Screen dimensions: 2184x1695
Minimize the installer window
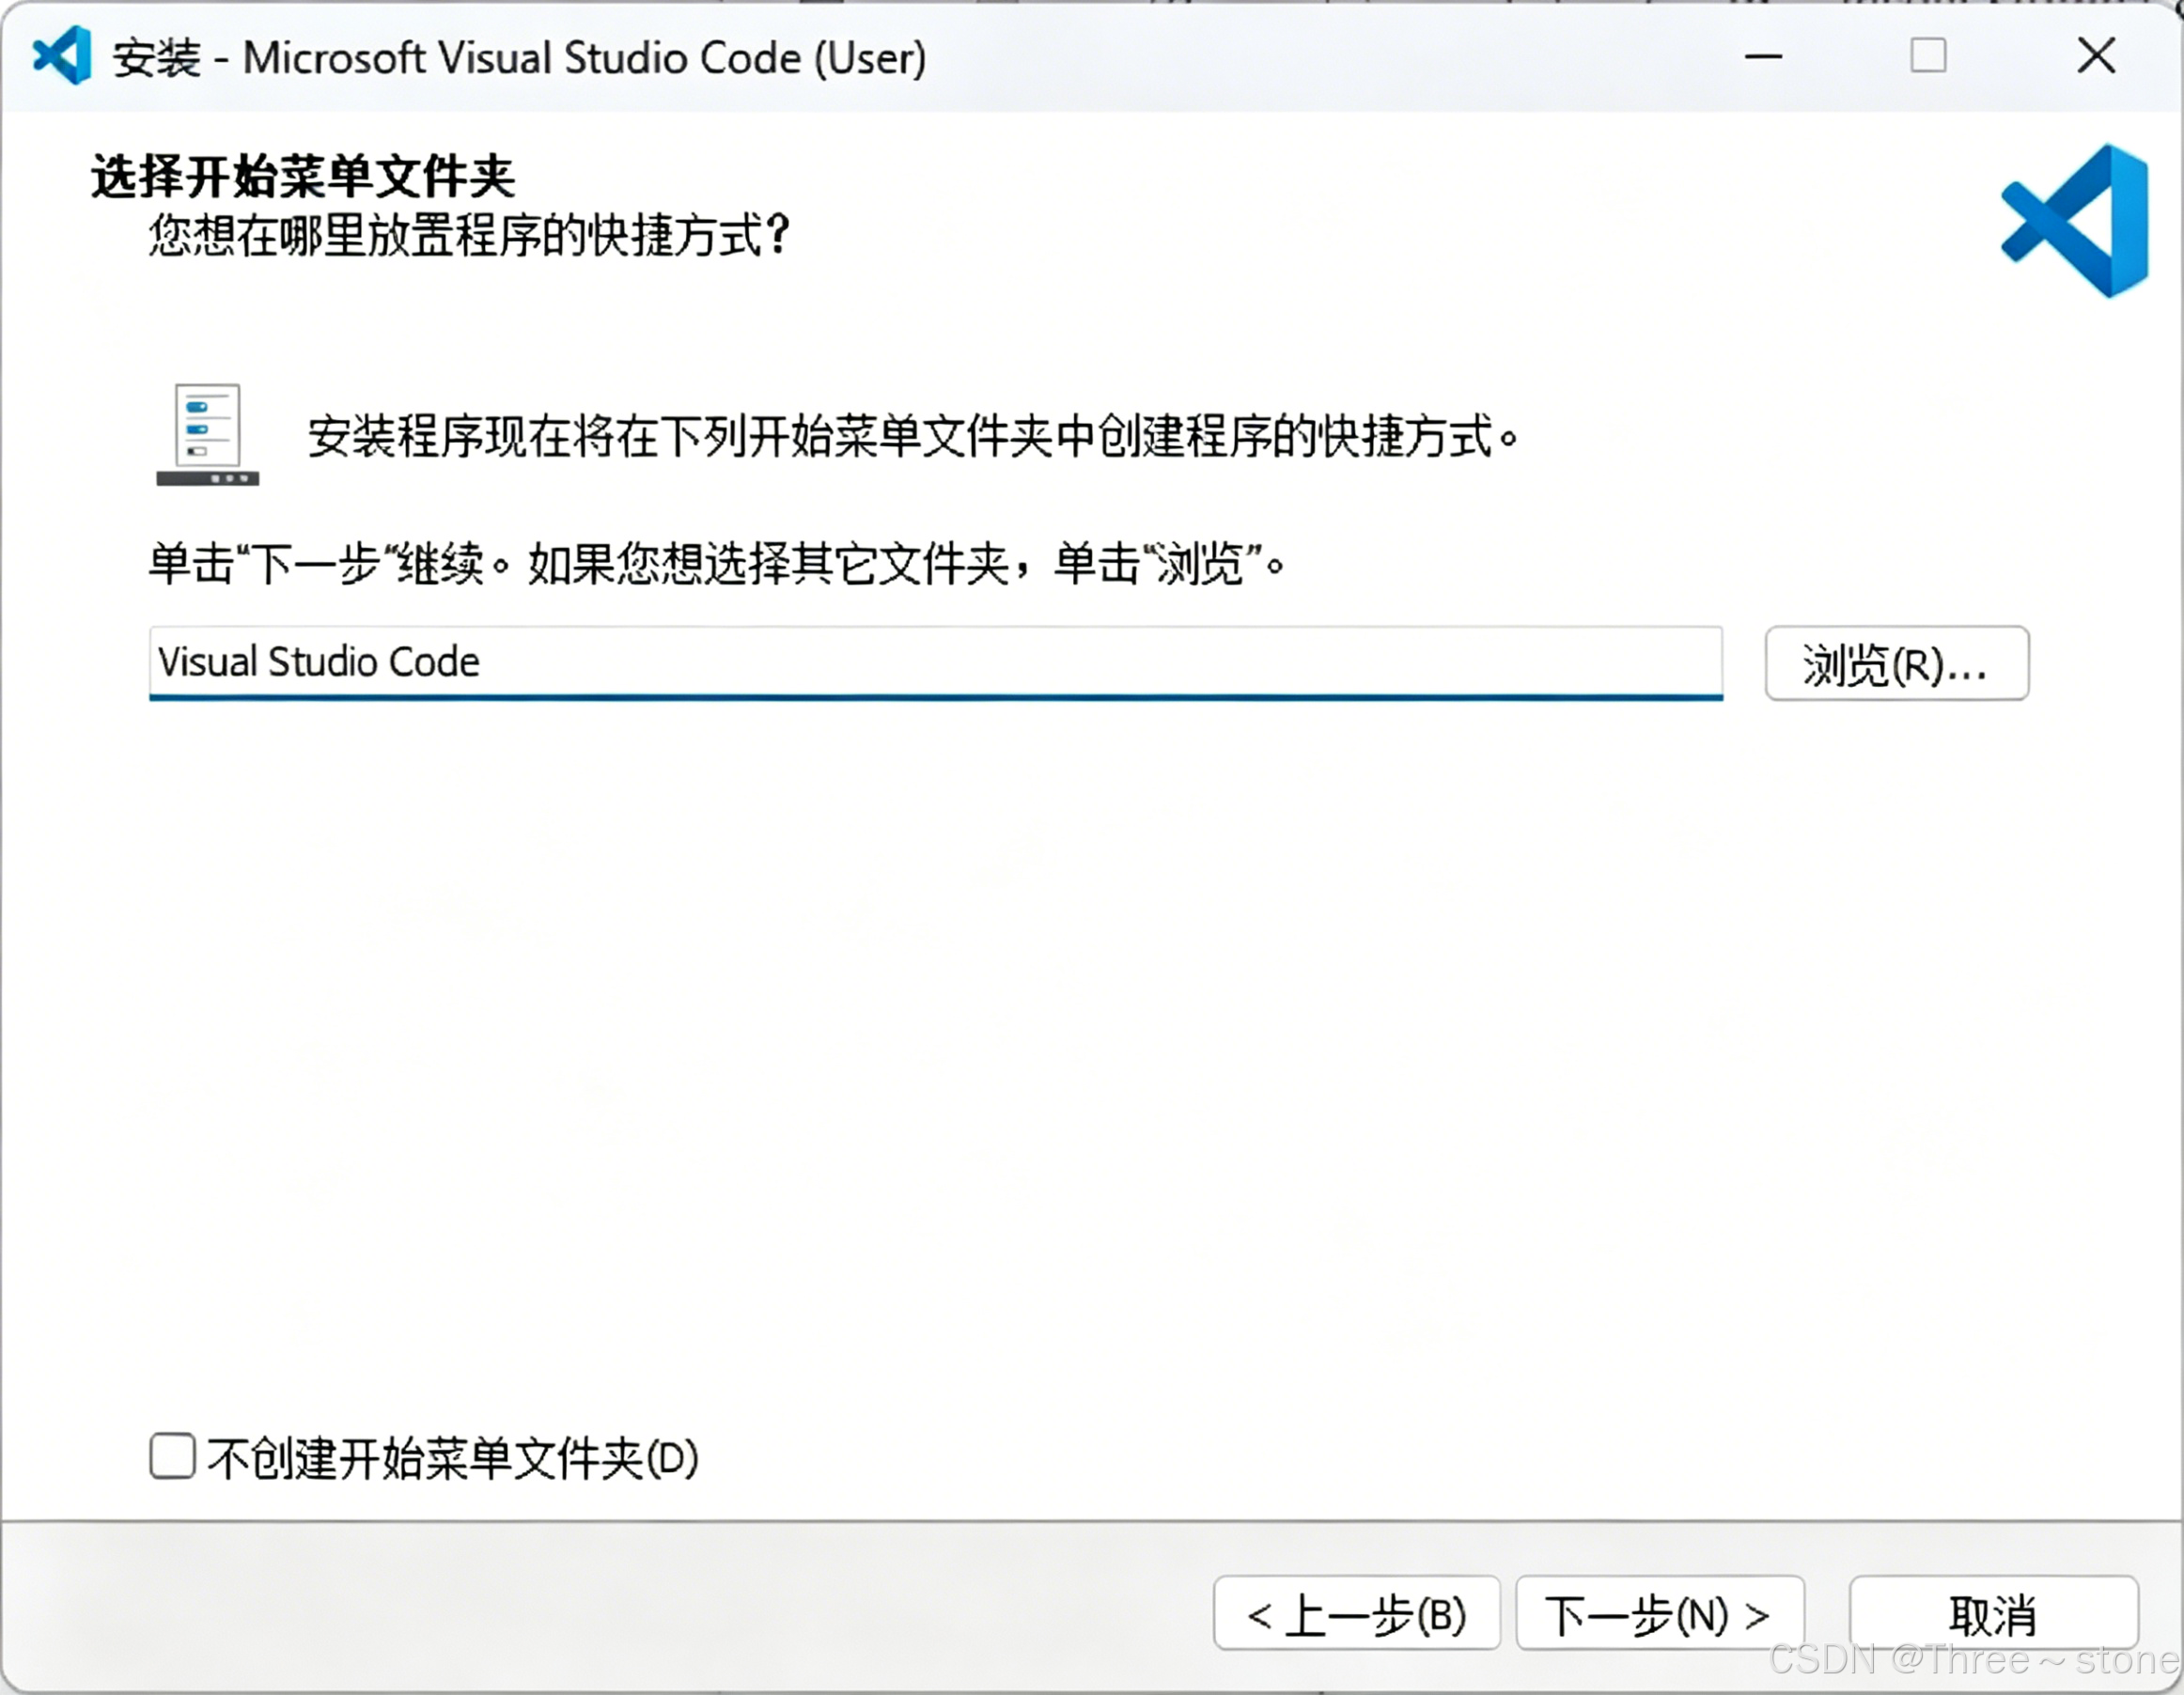(1763, 56)
